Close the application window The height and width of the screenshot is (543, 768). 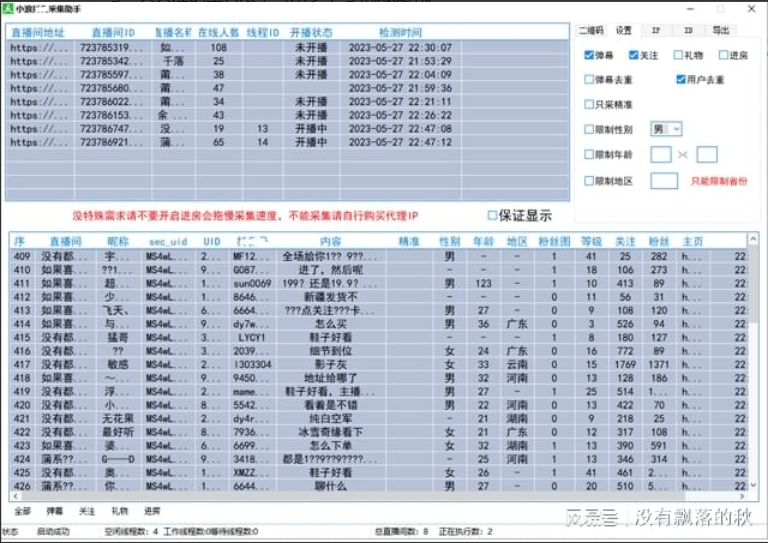(x=751, y=8)
